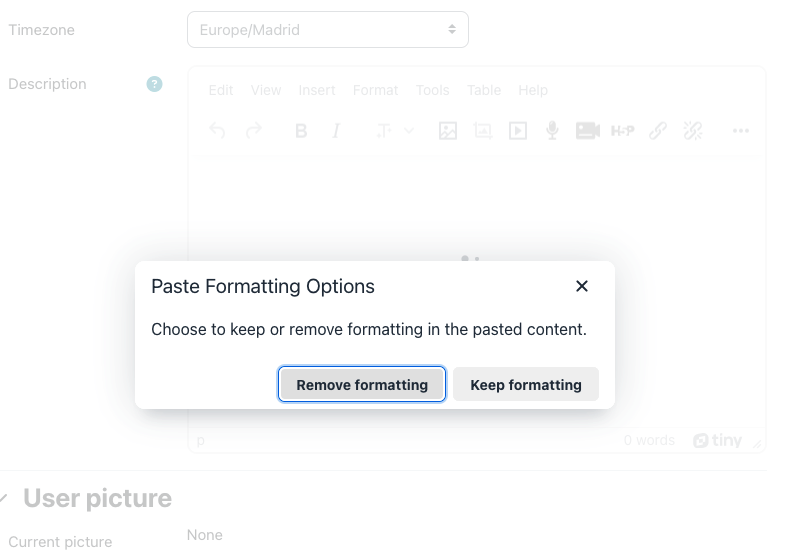The width and height of the screenshot is (790, 556).
Task: Insert an image via the image icon
Action: [x=448, y=131]
